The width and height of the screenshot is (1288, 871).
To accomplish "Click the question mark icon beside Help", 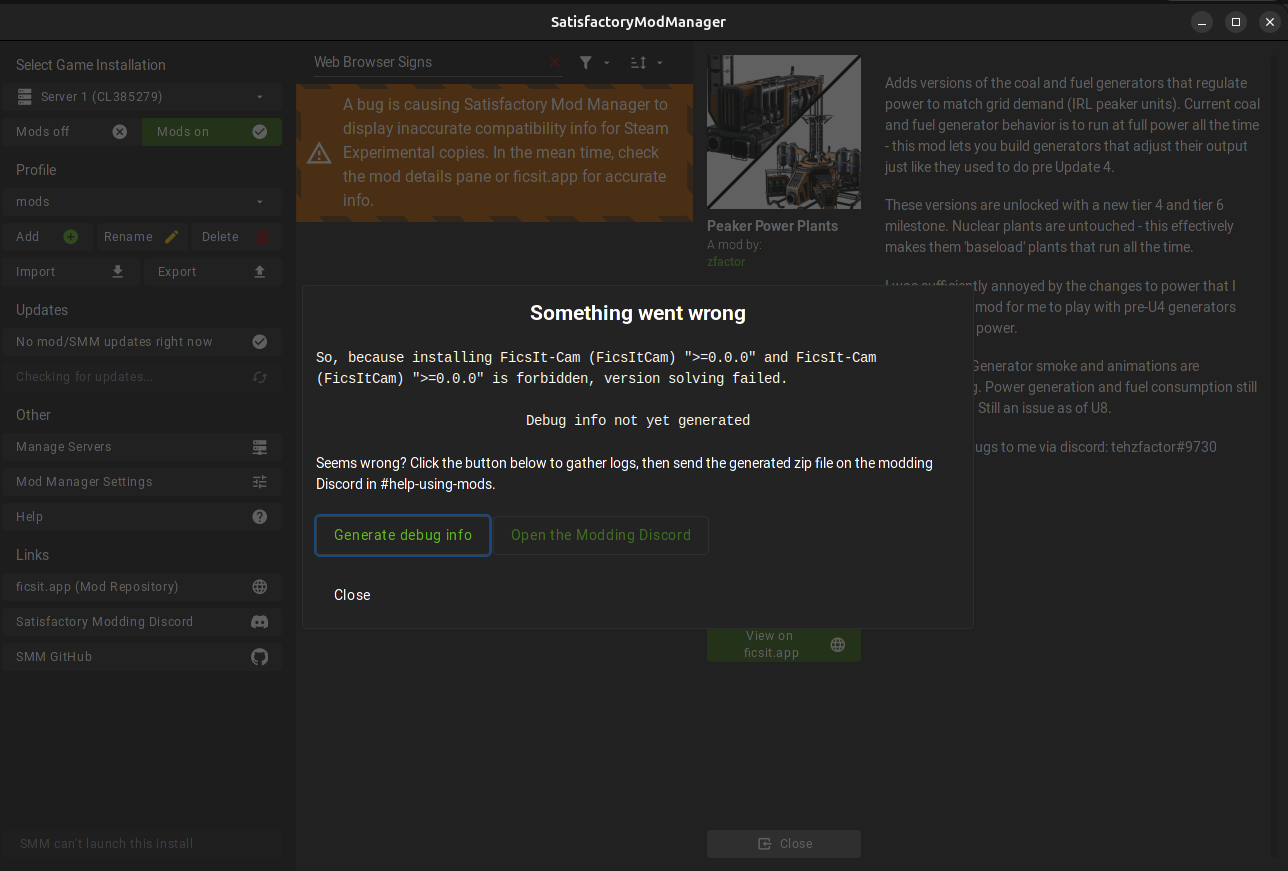I will click(x=260, y=517).
